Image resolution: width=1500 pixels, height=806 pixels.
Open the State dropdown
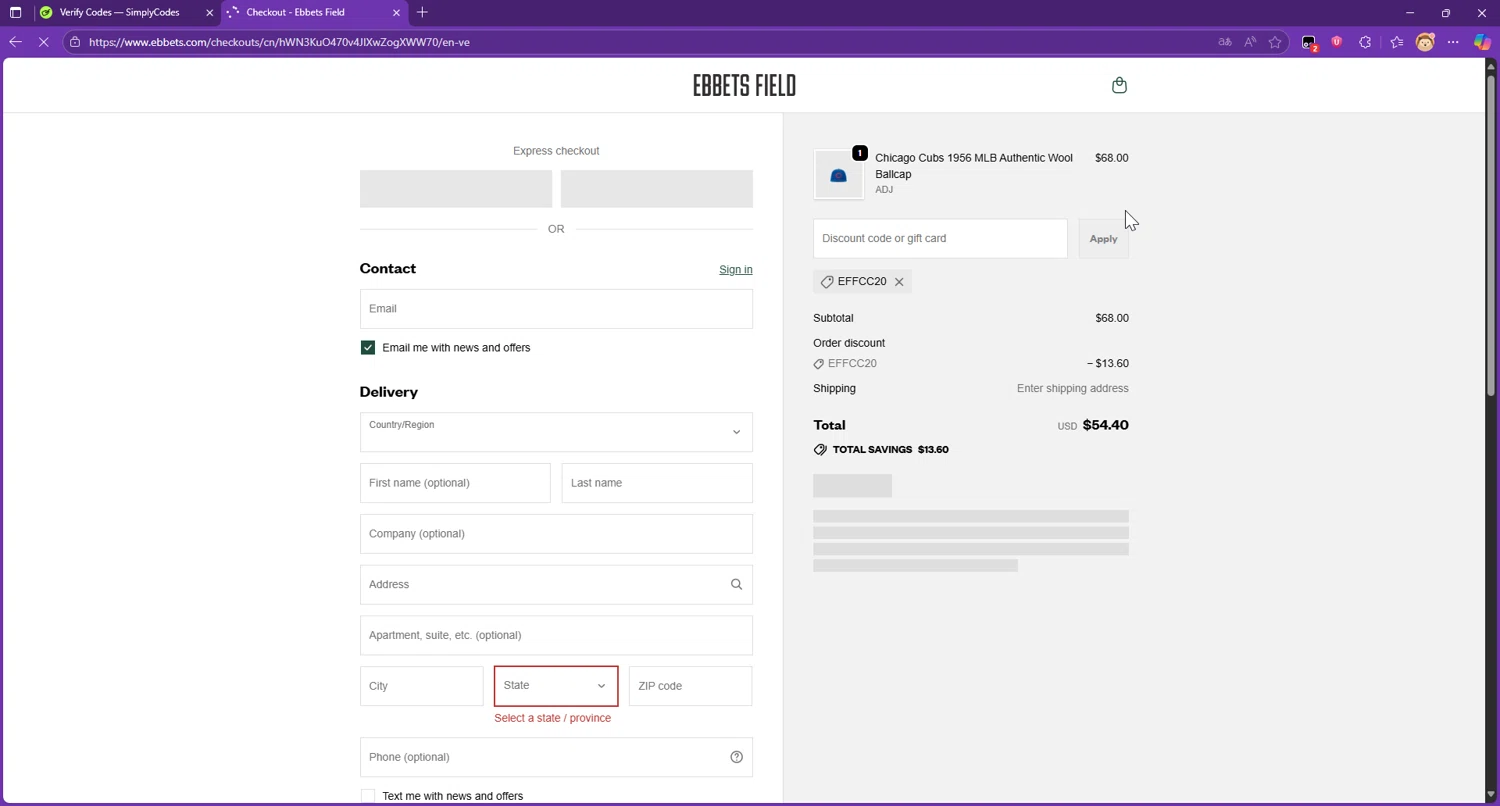(x=556, y=686)
